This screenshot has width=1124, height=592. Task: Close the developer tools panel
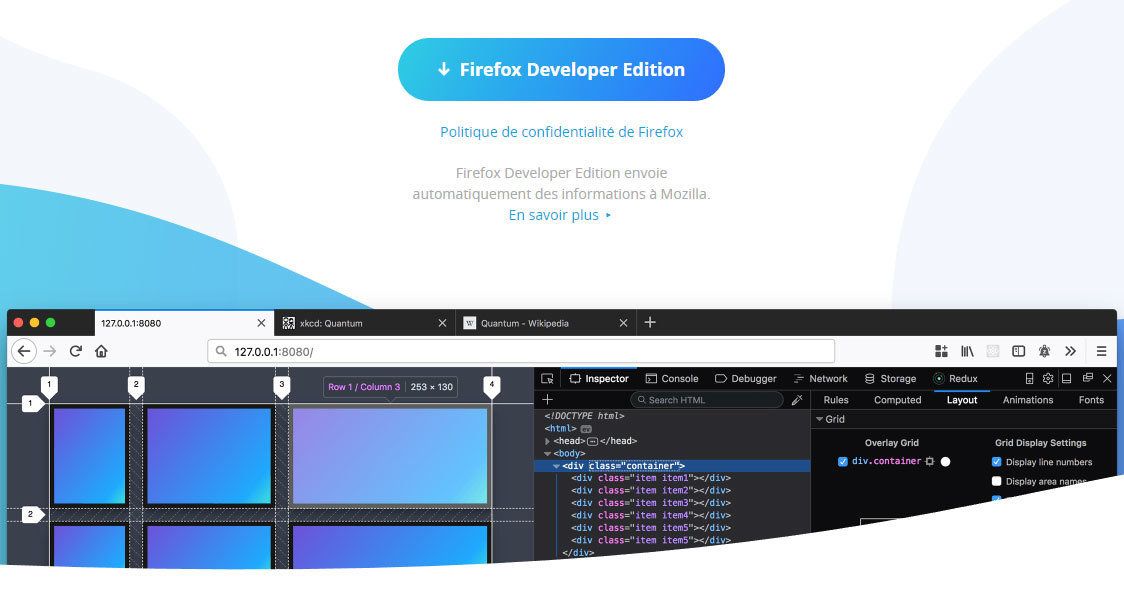coord(1107,378)
